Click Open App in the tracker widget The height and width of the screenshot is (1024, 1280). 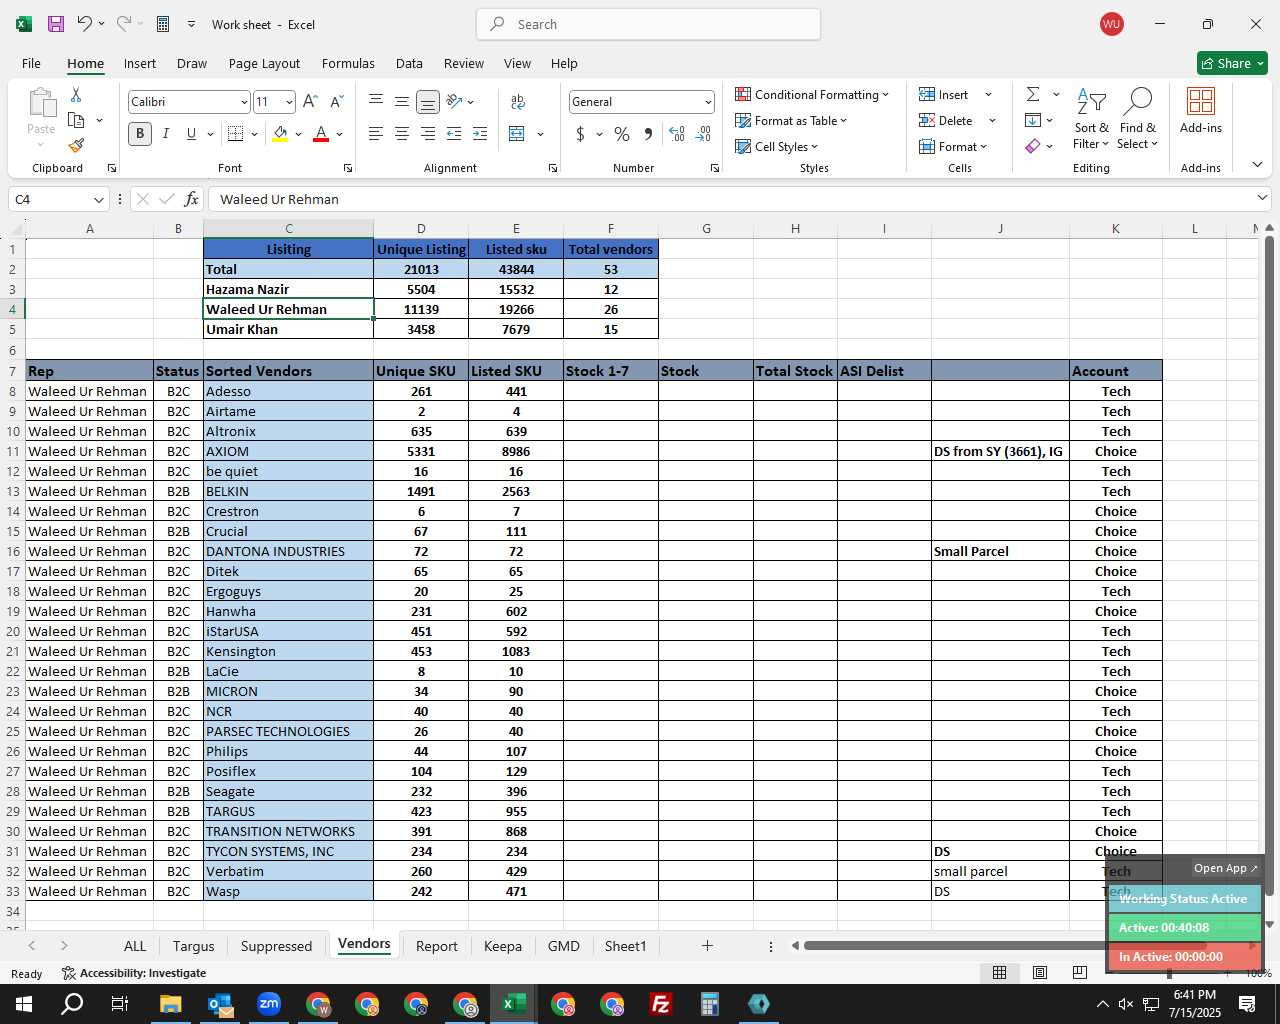(x=1225, y=868)
